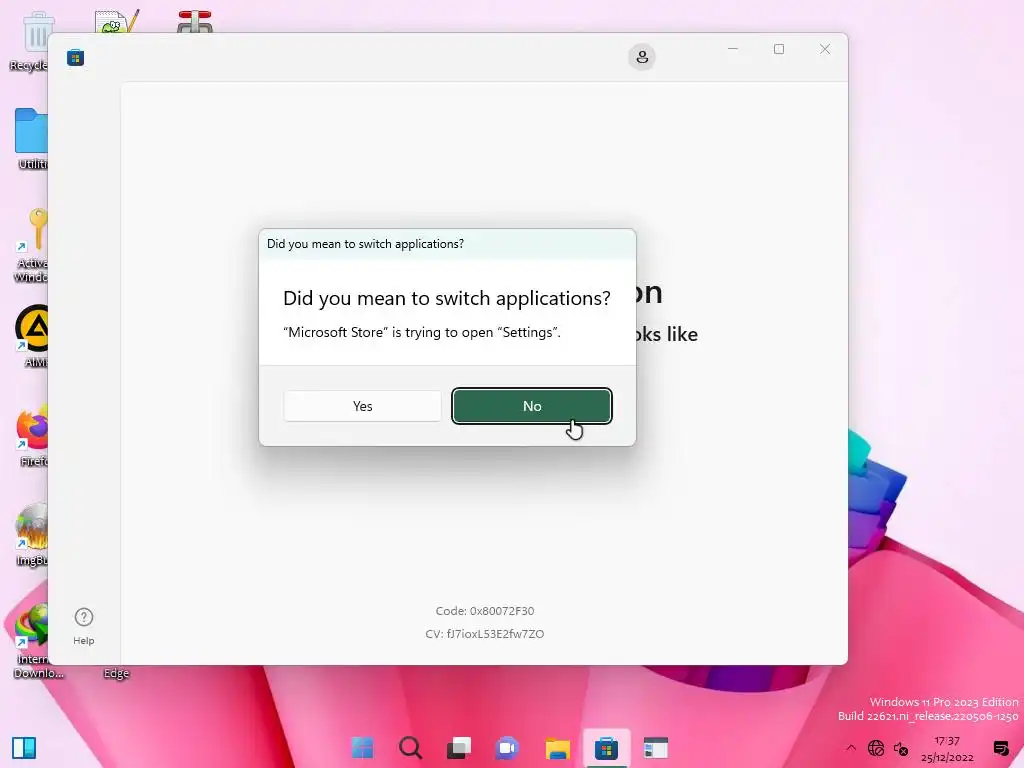
Task: Select the AIMP desktop shortcut
Action: click(x=33, y=336)
